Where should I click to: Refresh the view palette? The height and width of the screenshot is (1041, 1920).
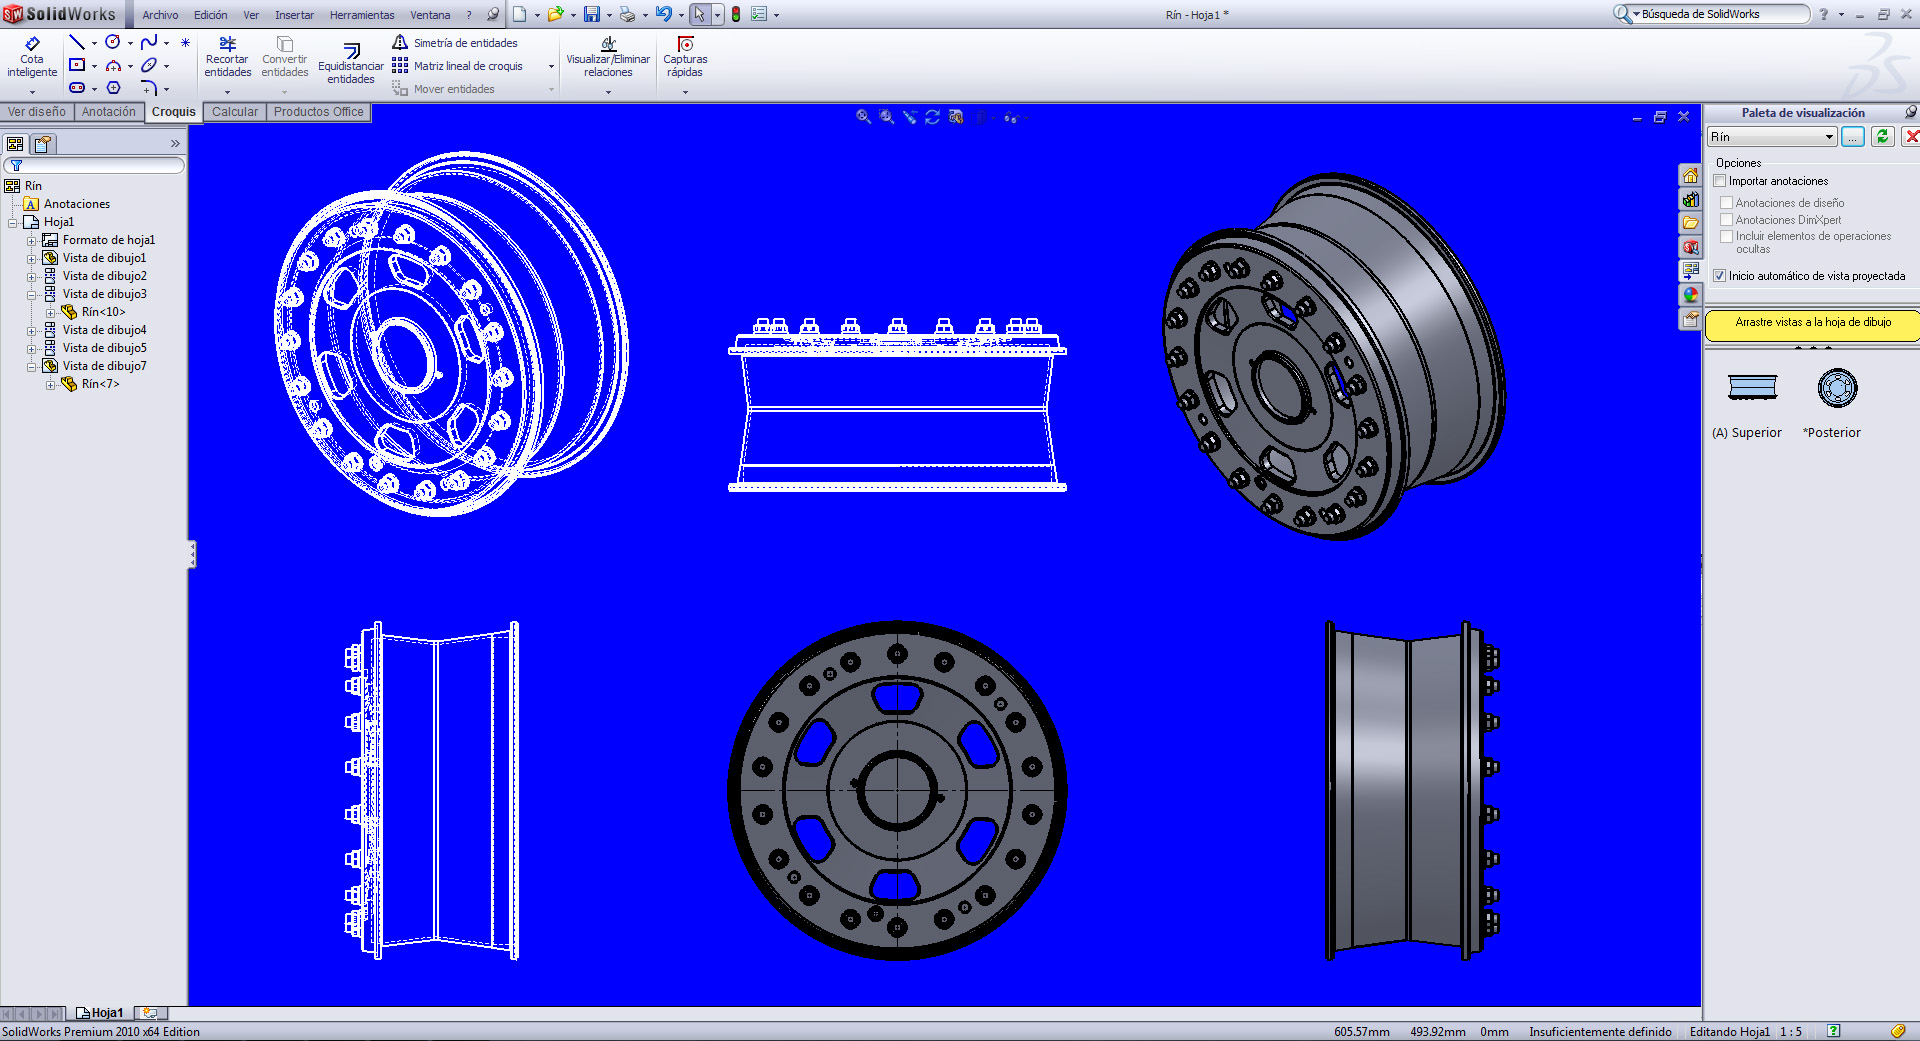(1882, 137)
